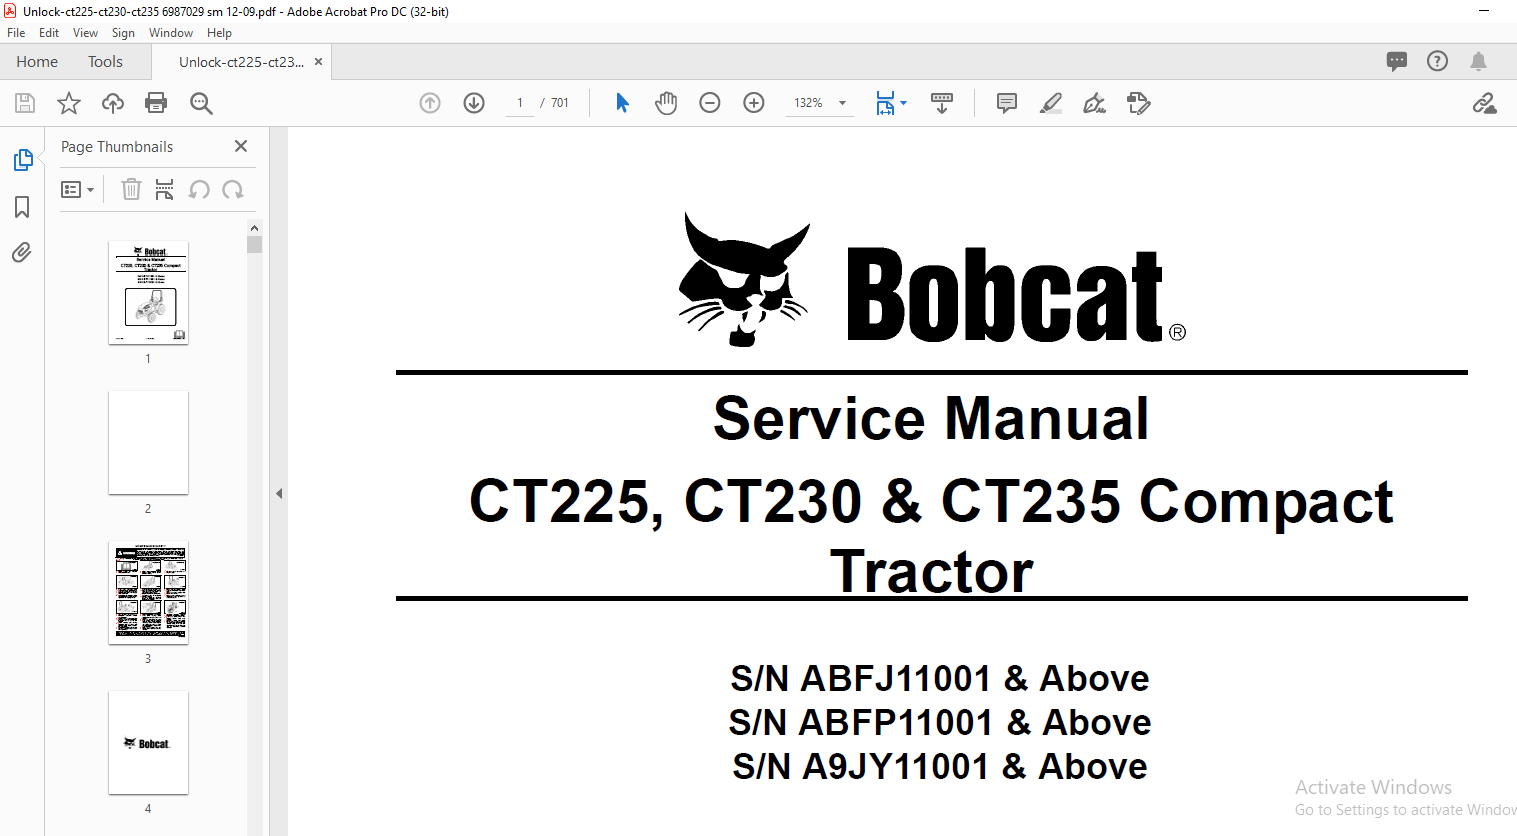
Task: Zoom in with plus icon
Action: pos(754,103)
